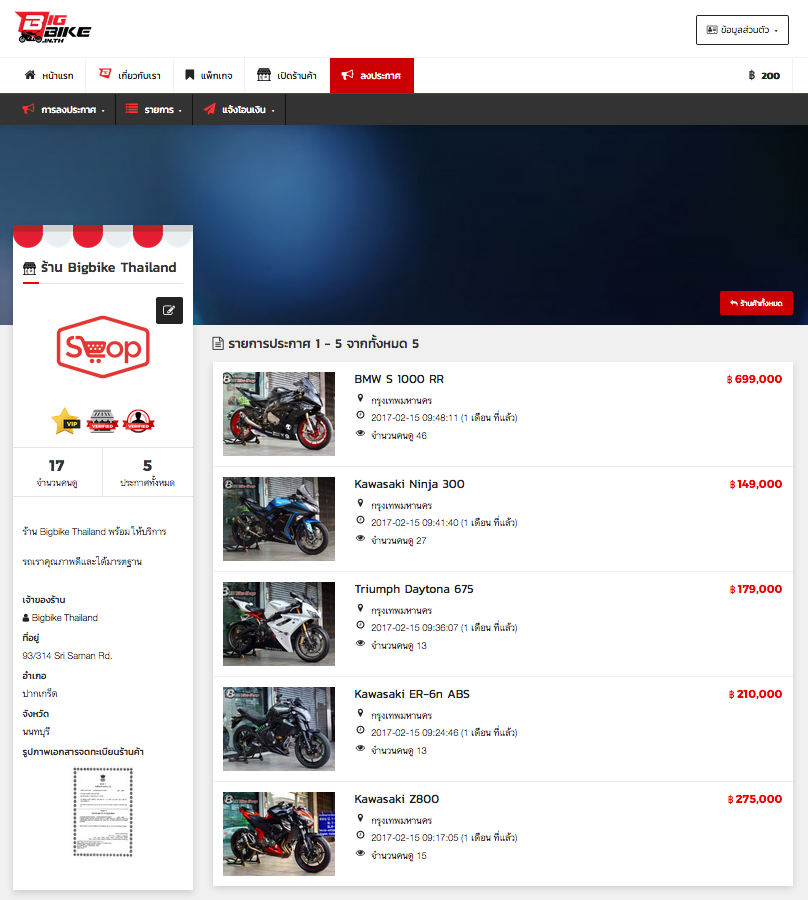The image size is (808, 900).
Task: Click the ร้าน Bigbike Thailand shop heading
Action: pos(108,267)
